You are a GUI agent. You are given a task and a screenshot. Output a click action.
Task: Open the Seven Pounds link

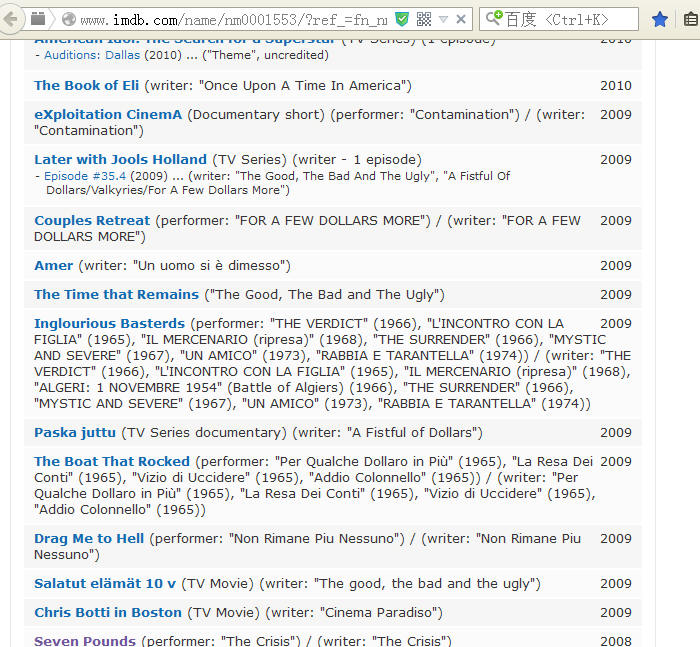[85, 641]
